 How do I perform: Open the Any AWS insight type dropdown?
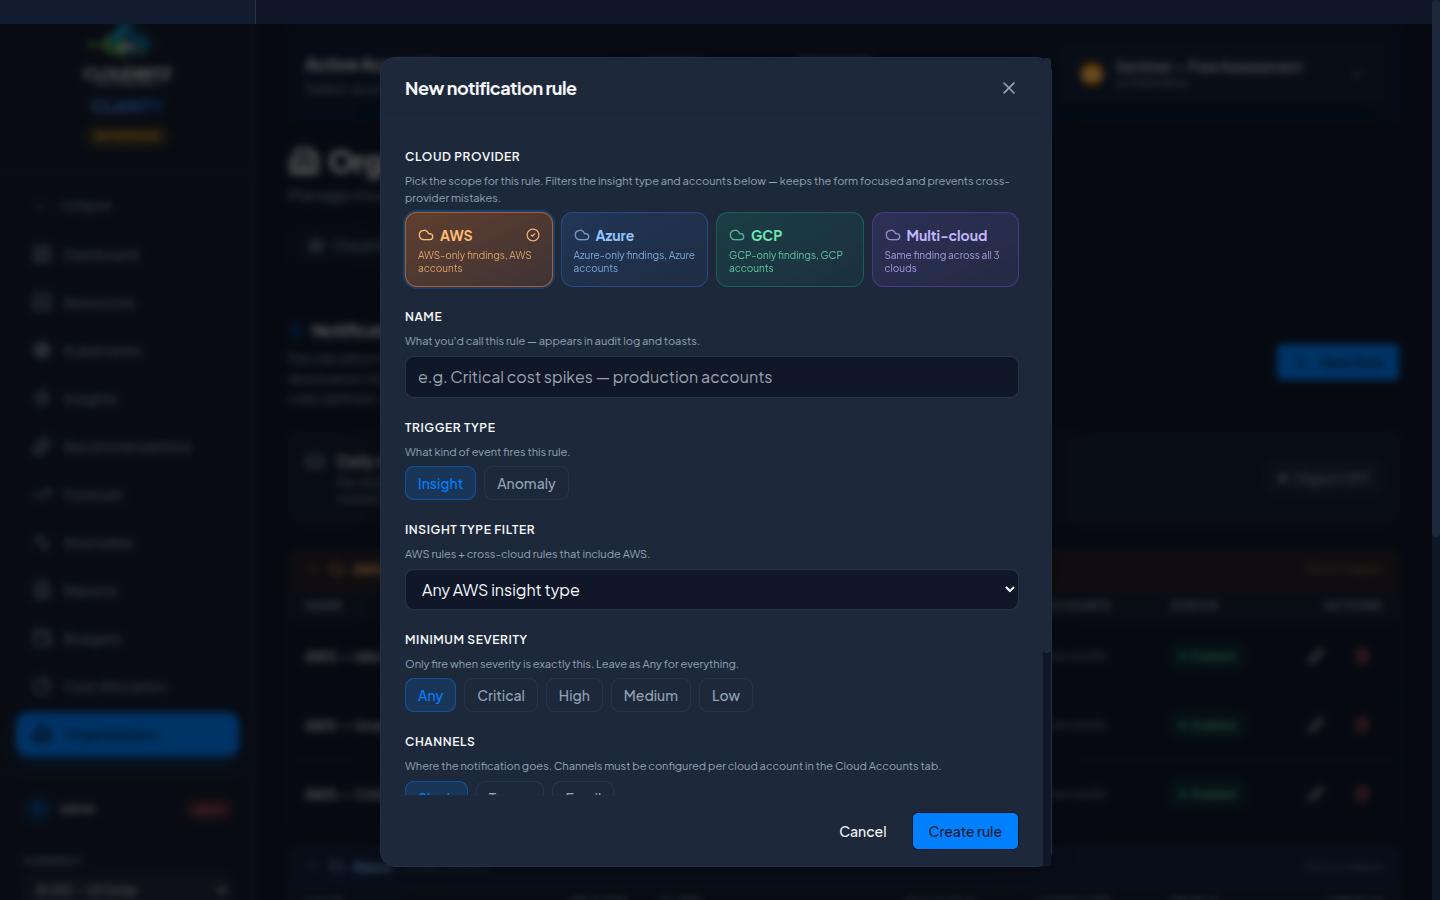coord(712,590)
